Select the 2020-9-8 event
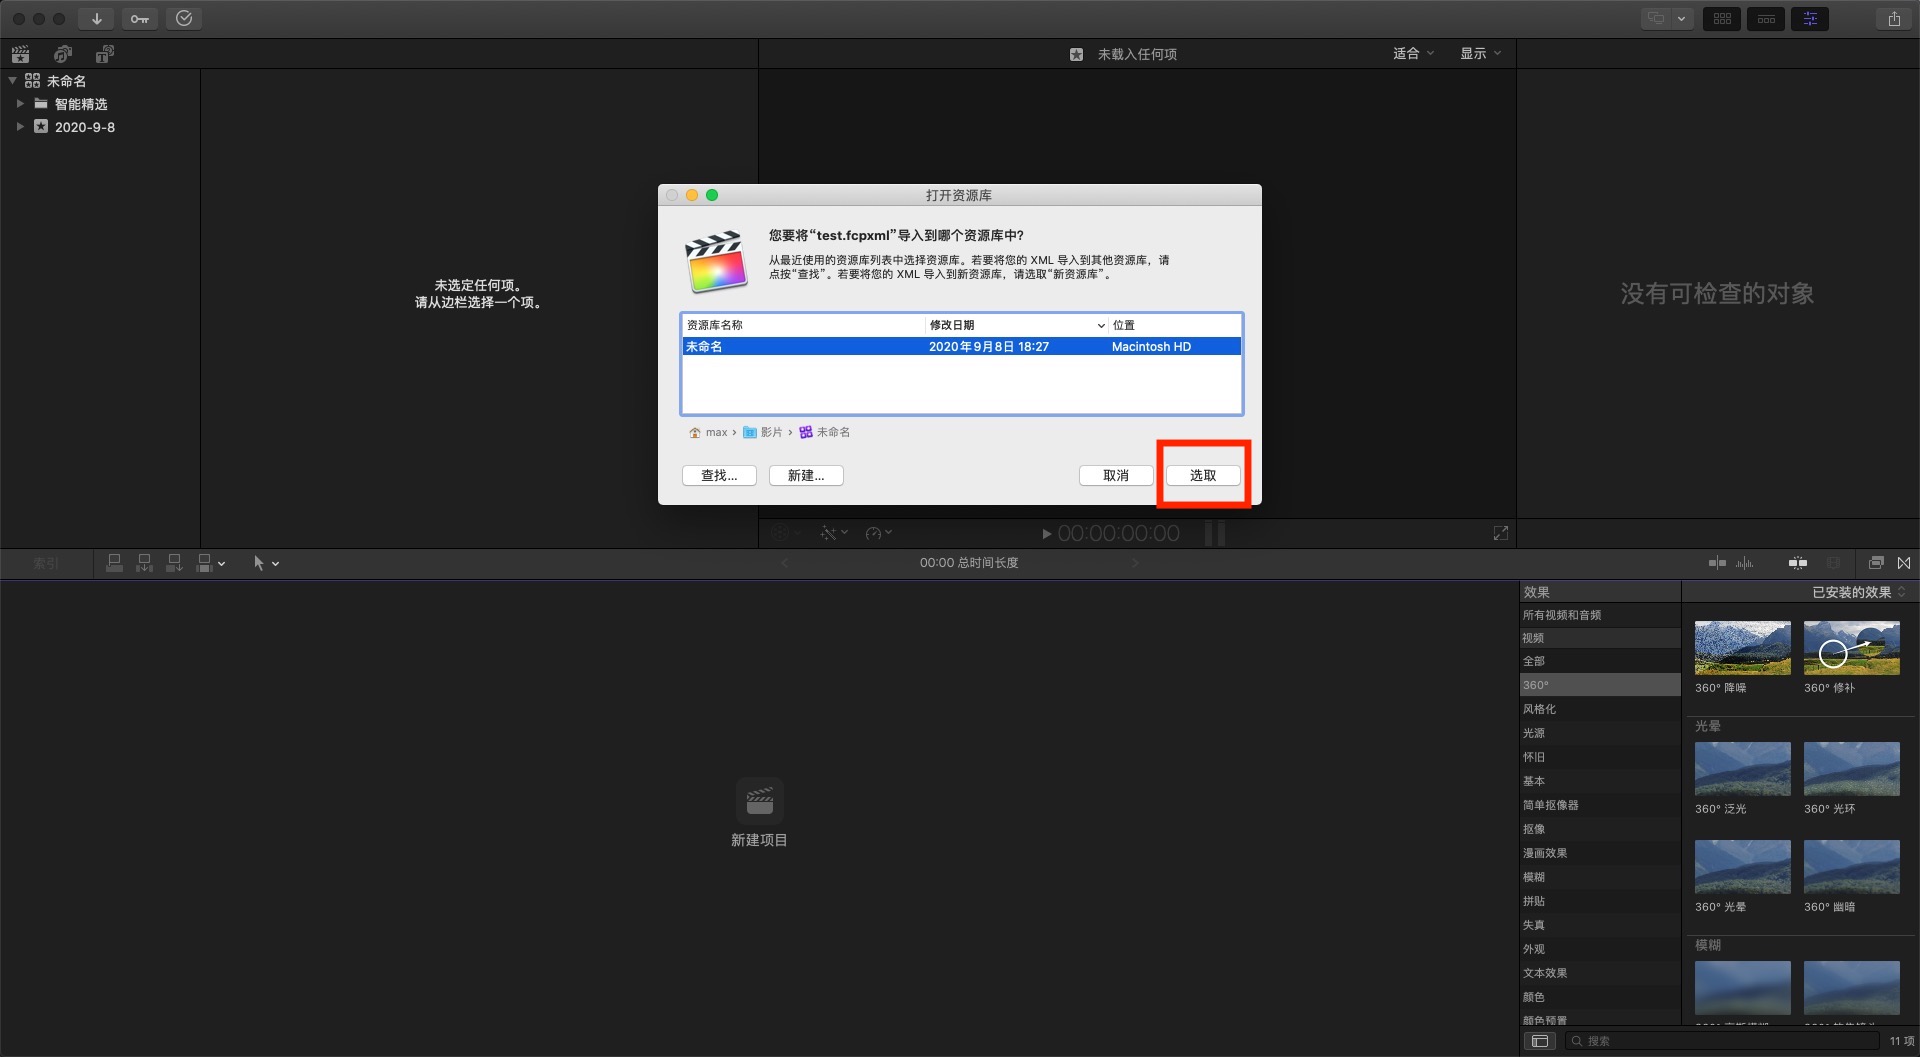 (84, 127)
